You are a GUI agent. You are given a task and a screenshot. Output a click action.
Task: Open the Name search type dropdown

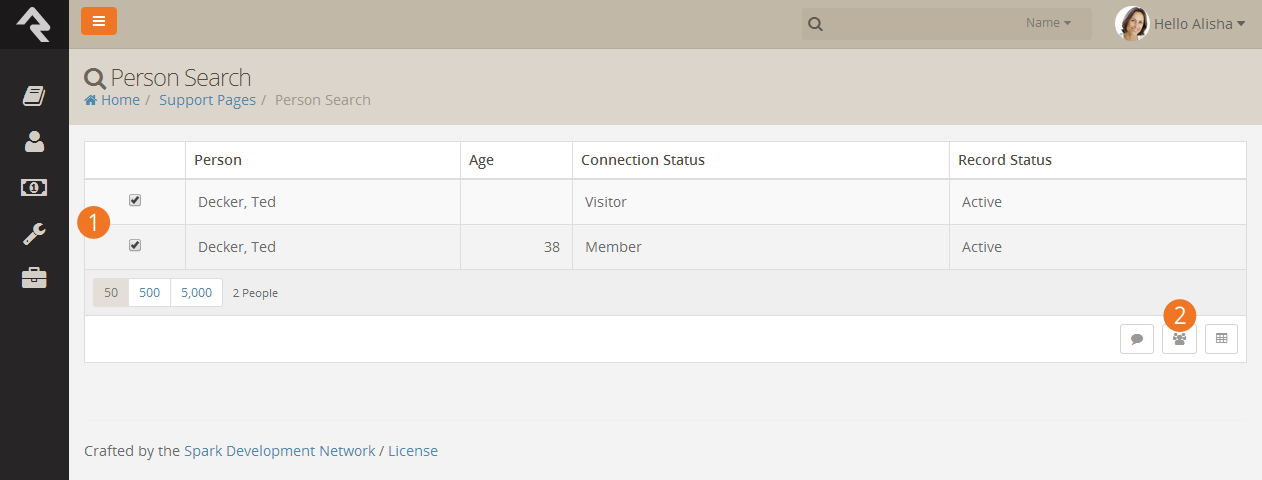pyautogui.click(x=1048, y=23)
